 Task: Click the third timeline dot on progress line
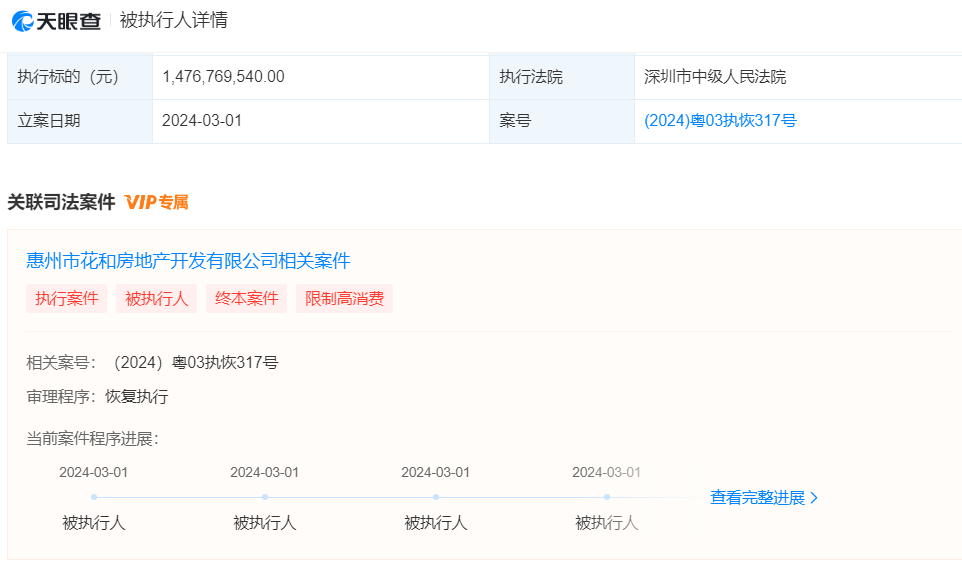tap(436, 497)
